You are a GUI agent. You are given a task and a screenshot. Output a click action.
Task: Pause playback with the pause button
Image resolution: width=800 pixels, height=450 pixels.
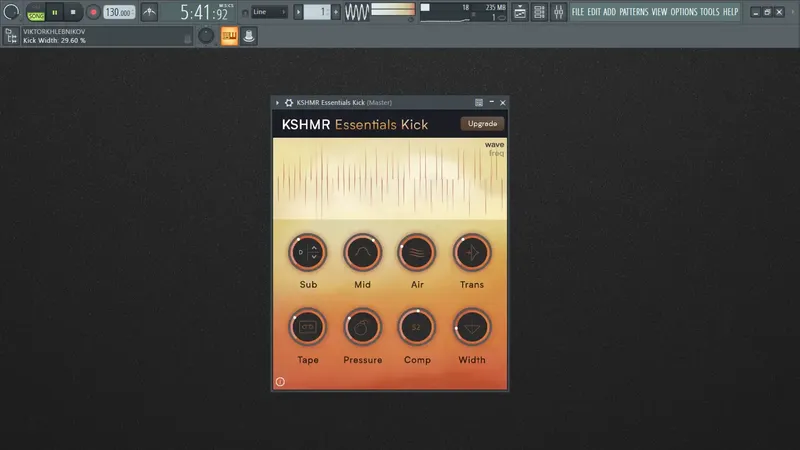coord(55,12)
